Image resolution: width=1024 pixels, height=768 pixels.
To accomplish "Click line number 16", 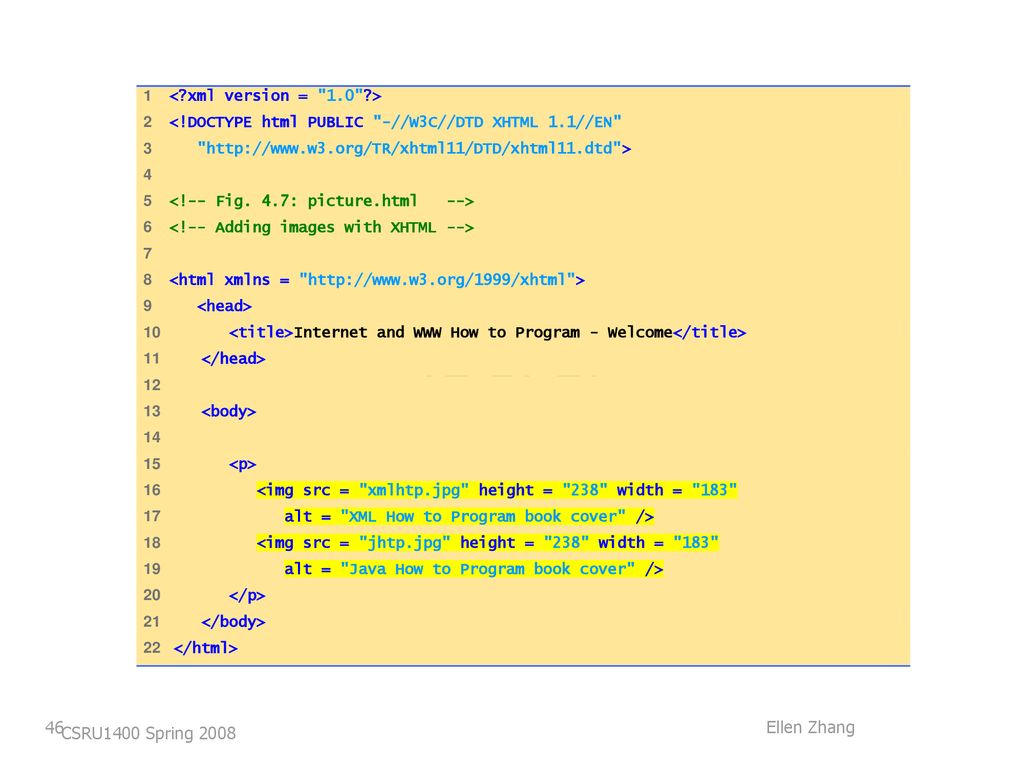I will tap(152, 490).
